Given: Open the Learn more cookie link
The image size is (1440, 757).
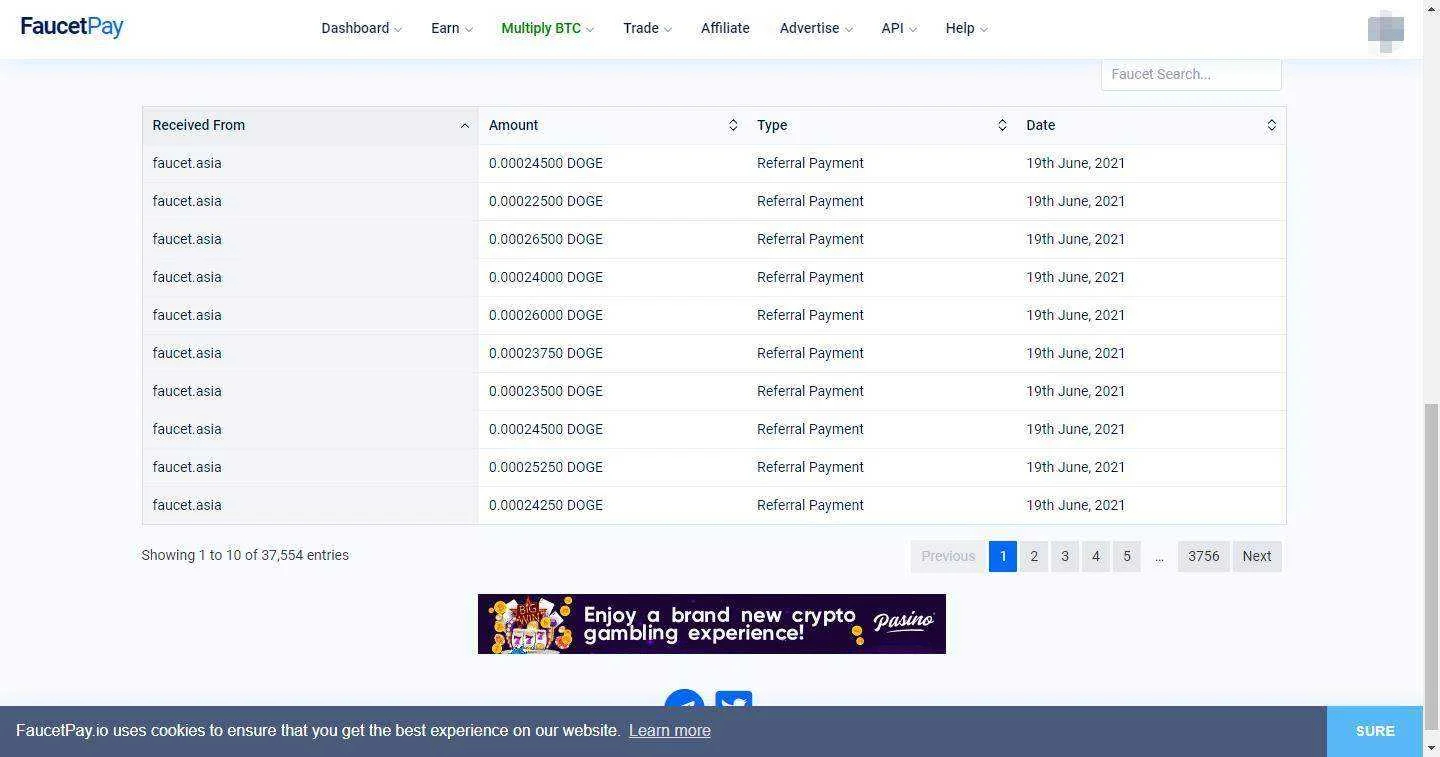Looking at the screenshot, I should (670, 730).
